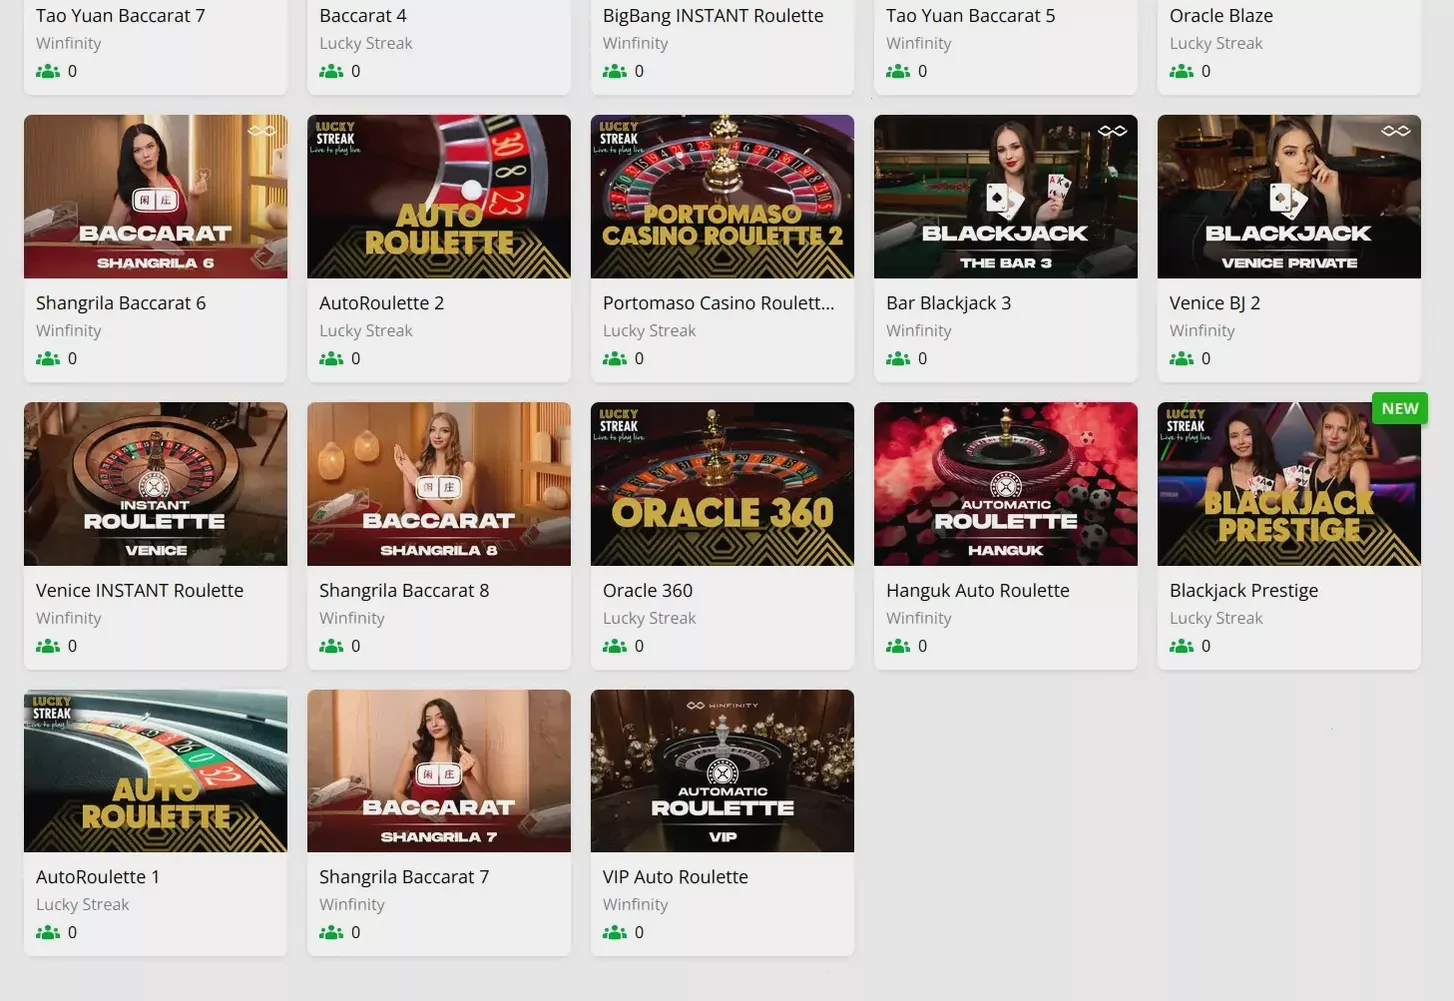Click the truncated Portomaso Casino Roulett... title

tap(718, 303)
